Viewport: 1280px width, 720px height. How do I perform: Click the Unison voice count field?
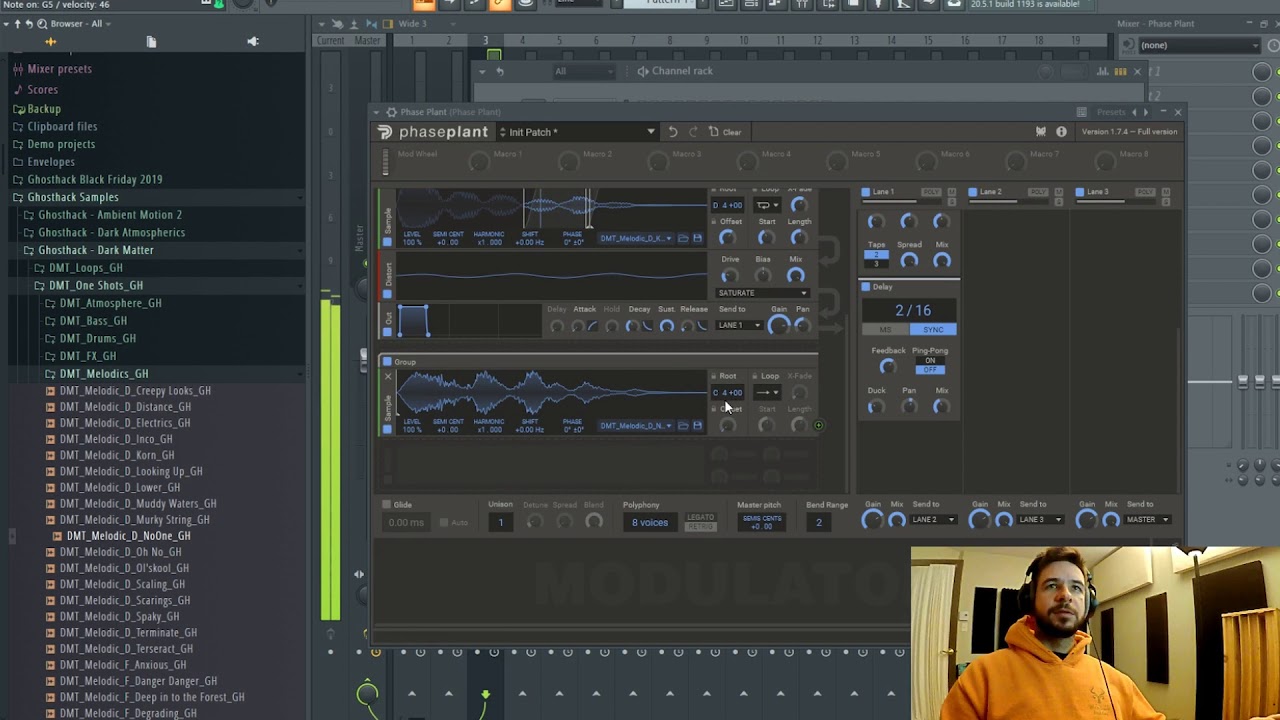(x=501, y=522)
